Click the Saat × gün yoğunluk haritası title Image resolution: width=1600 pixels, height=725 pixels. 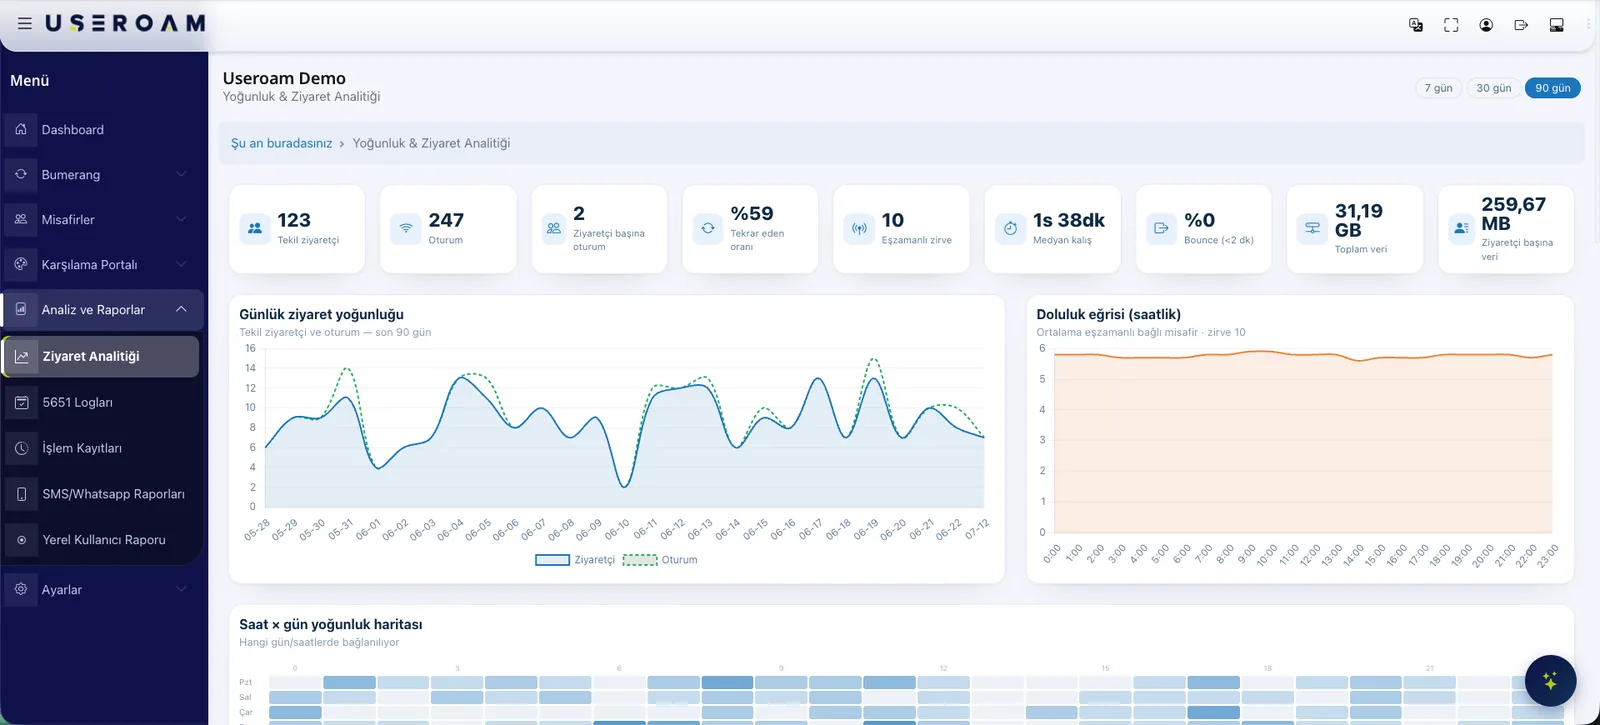tap(330, 624)
